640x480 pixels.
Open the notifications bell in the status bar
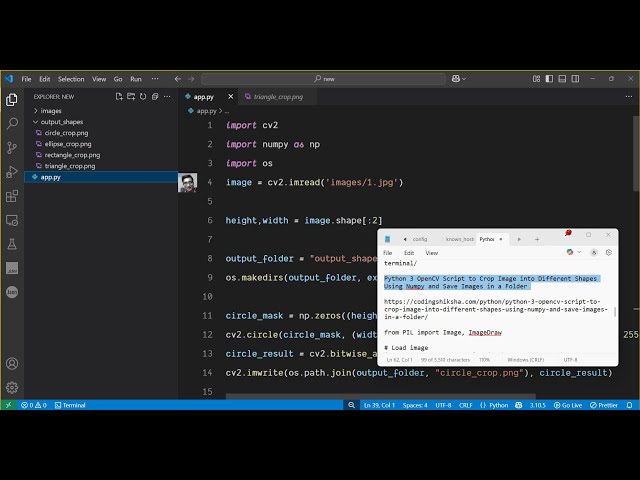pos(629,405)
